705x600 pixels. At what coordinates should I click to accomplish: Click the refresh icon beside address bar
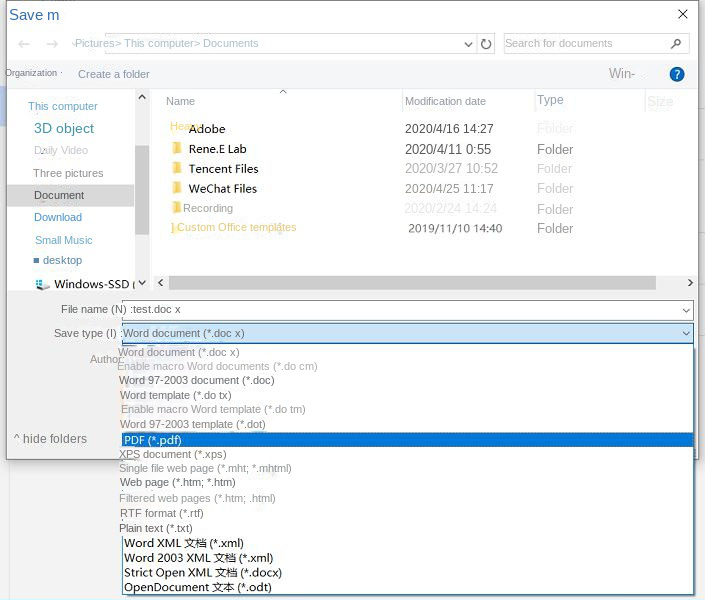486,44
